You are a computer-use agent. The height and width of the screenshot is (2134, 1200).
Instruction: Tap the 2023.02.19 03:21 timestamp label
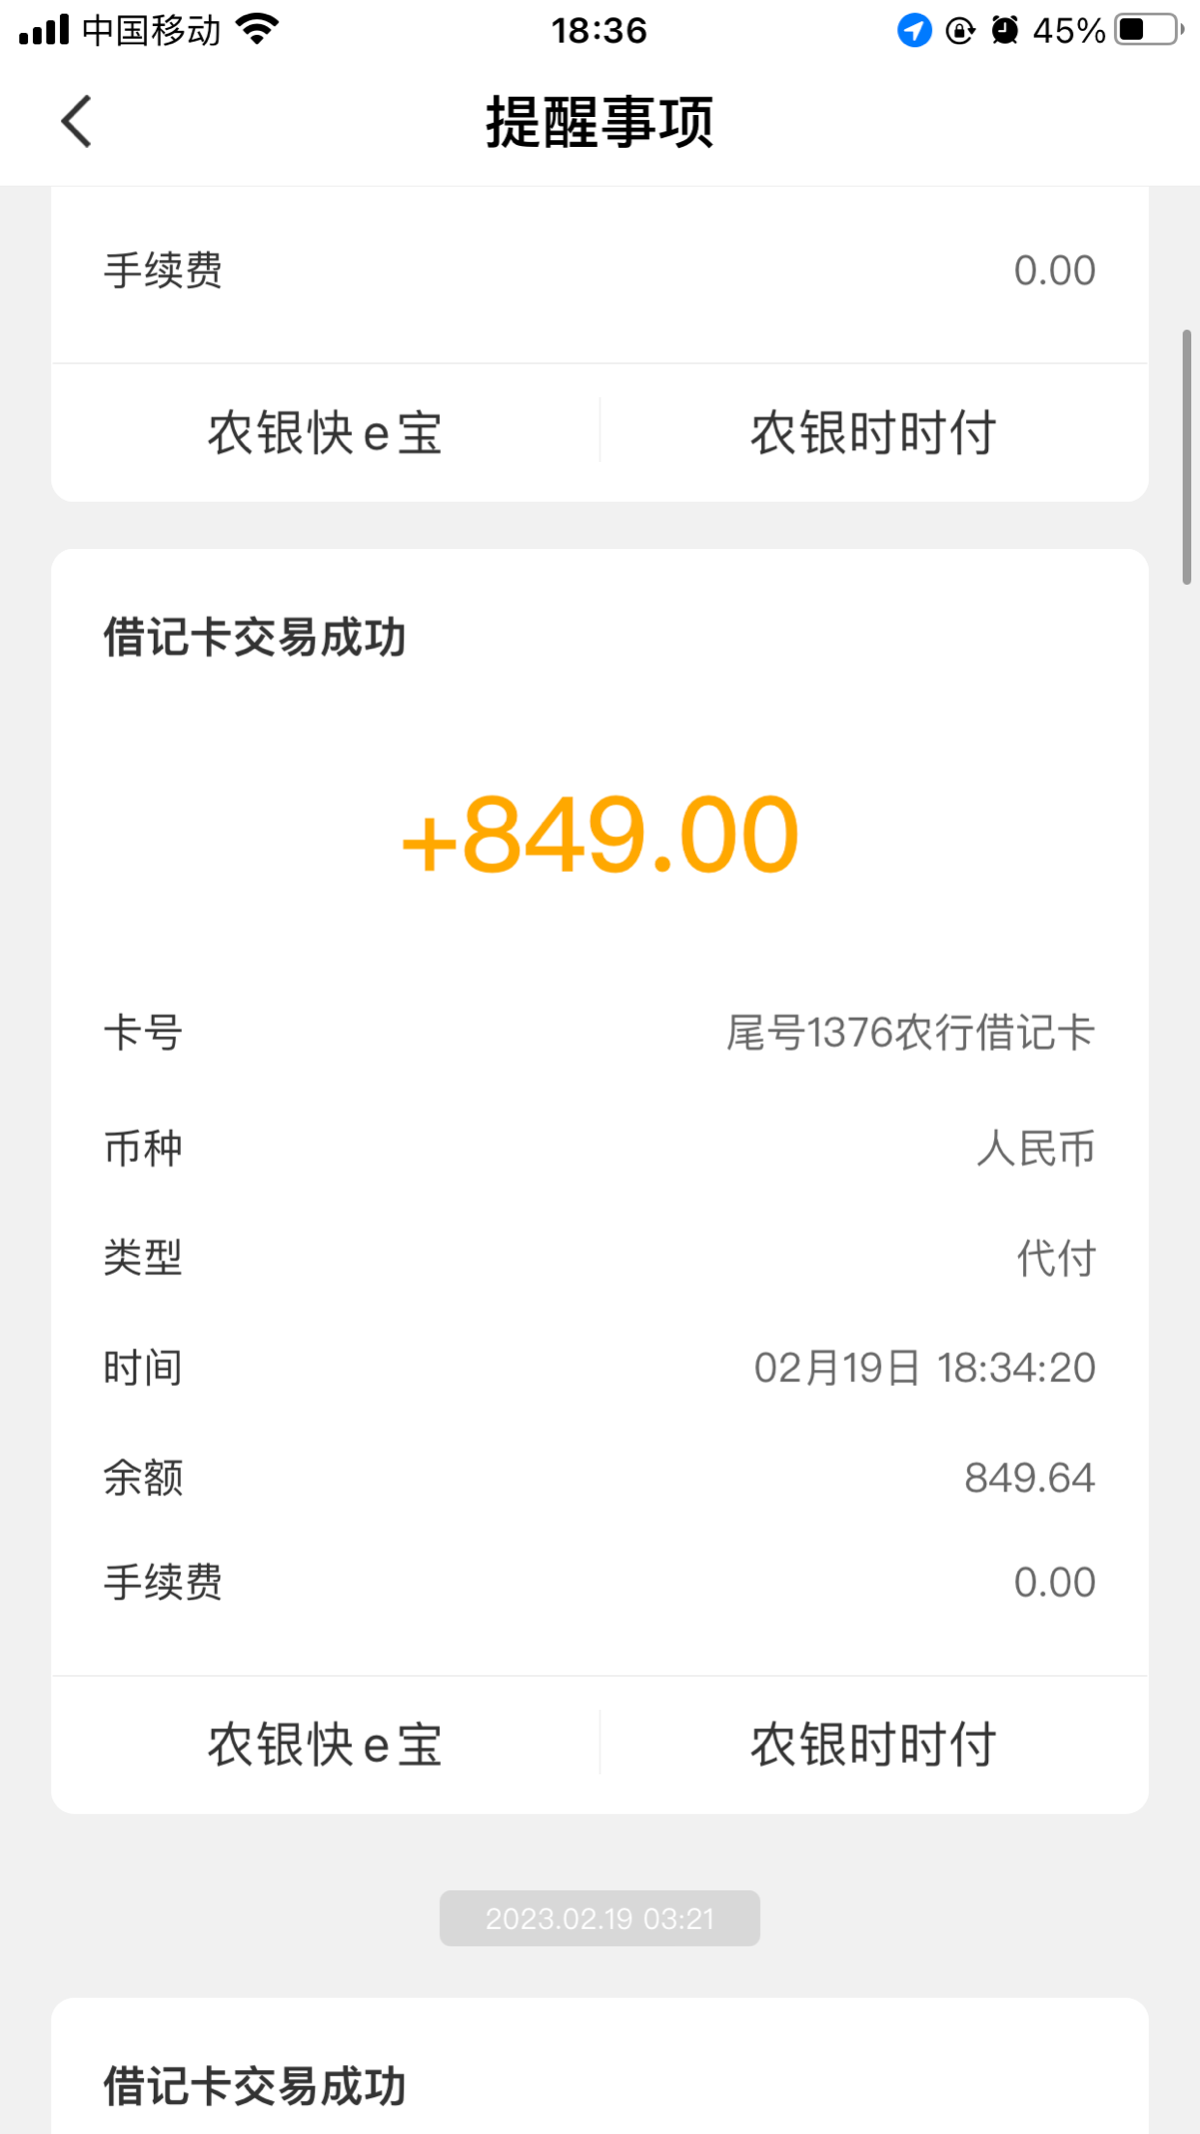tap(600, 1918)
